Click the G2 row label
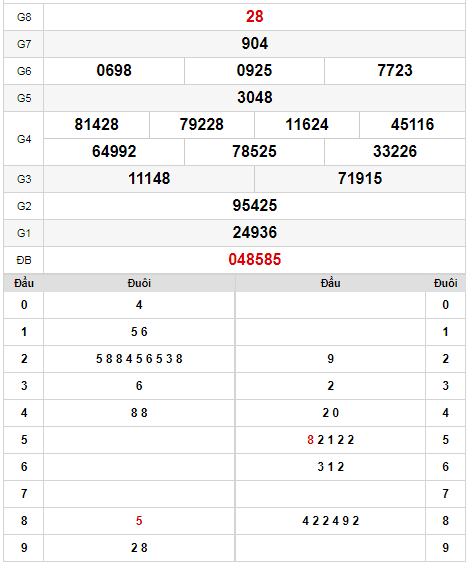 coord(24,206)
